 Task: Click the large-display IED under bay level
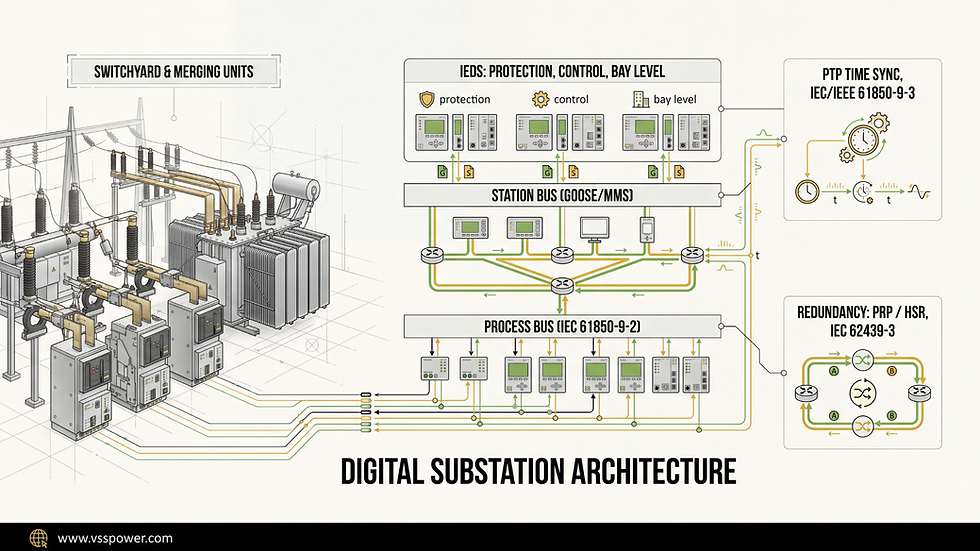click(x=640, y=132)
